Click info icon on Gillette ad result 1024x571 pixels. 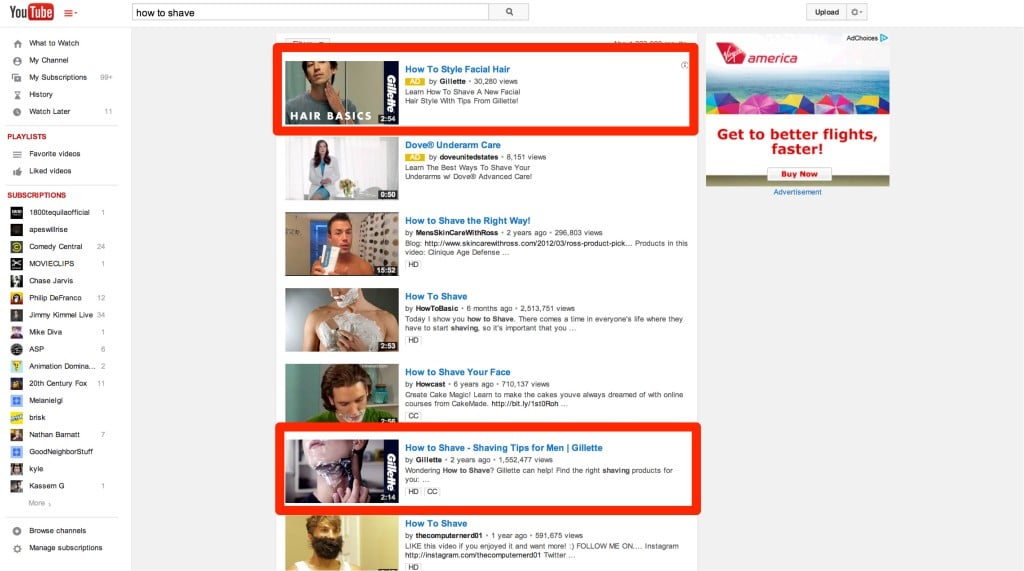pos(684,65)
